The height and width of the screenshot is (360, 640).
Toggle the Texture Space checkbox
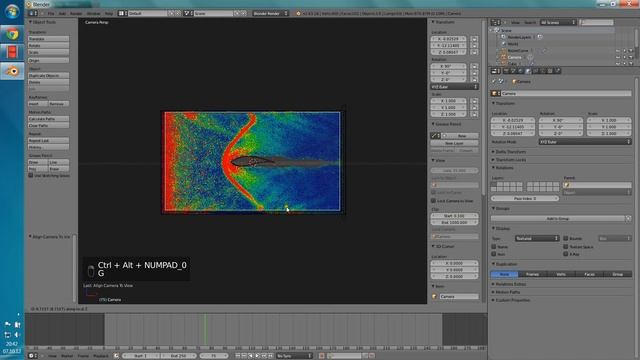[x=566, y=247]
